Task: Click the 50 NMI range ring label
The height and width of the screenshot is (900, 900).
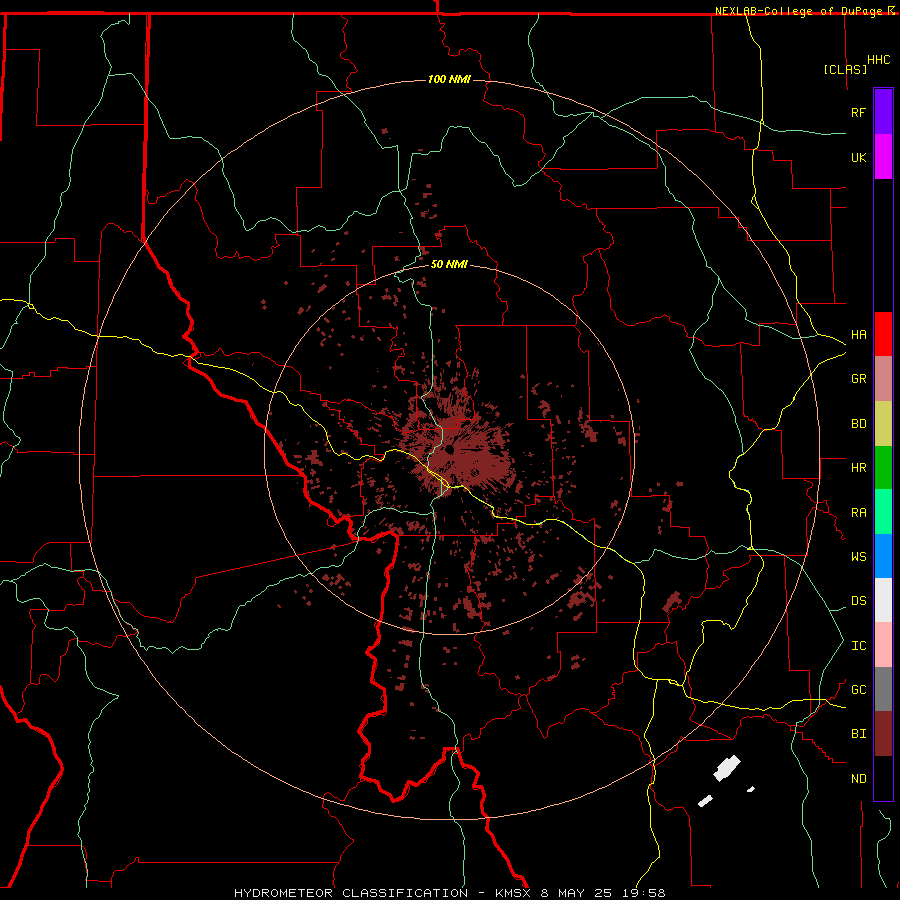Action: click(x=449, y=264)
